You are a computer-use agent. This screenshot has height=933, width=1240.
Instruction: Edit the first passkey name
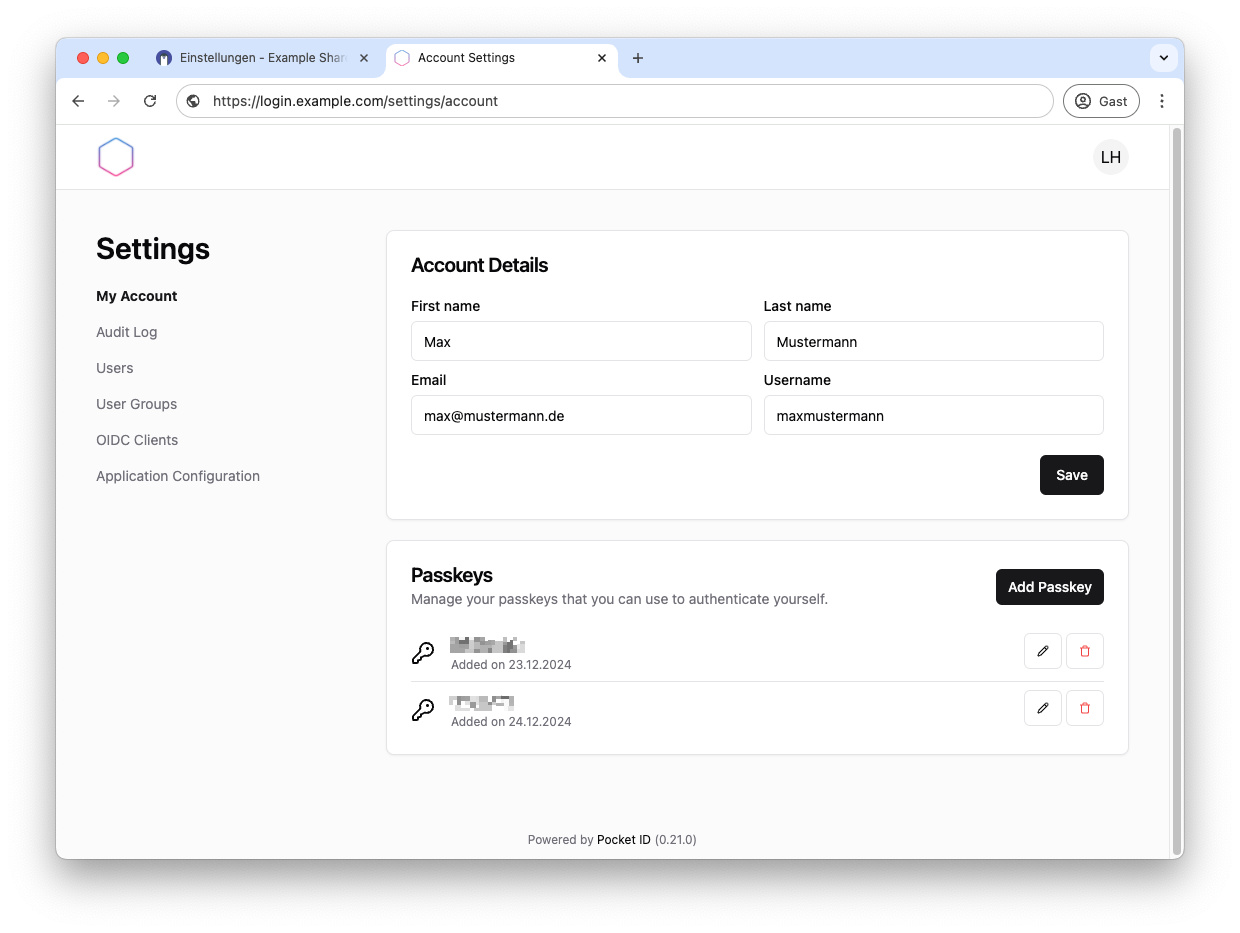[1042, 651]
